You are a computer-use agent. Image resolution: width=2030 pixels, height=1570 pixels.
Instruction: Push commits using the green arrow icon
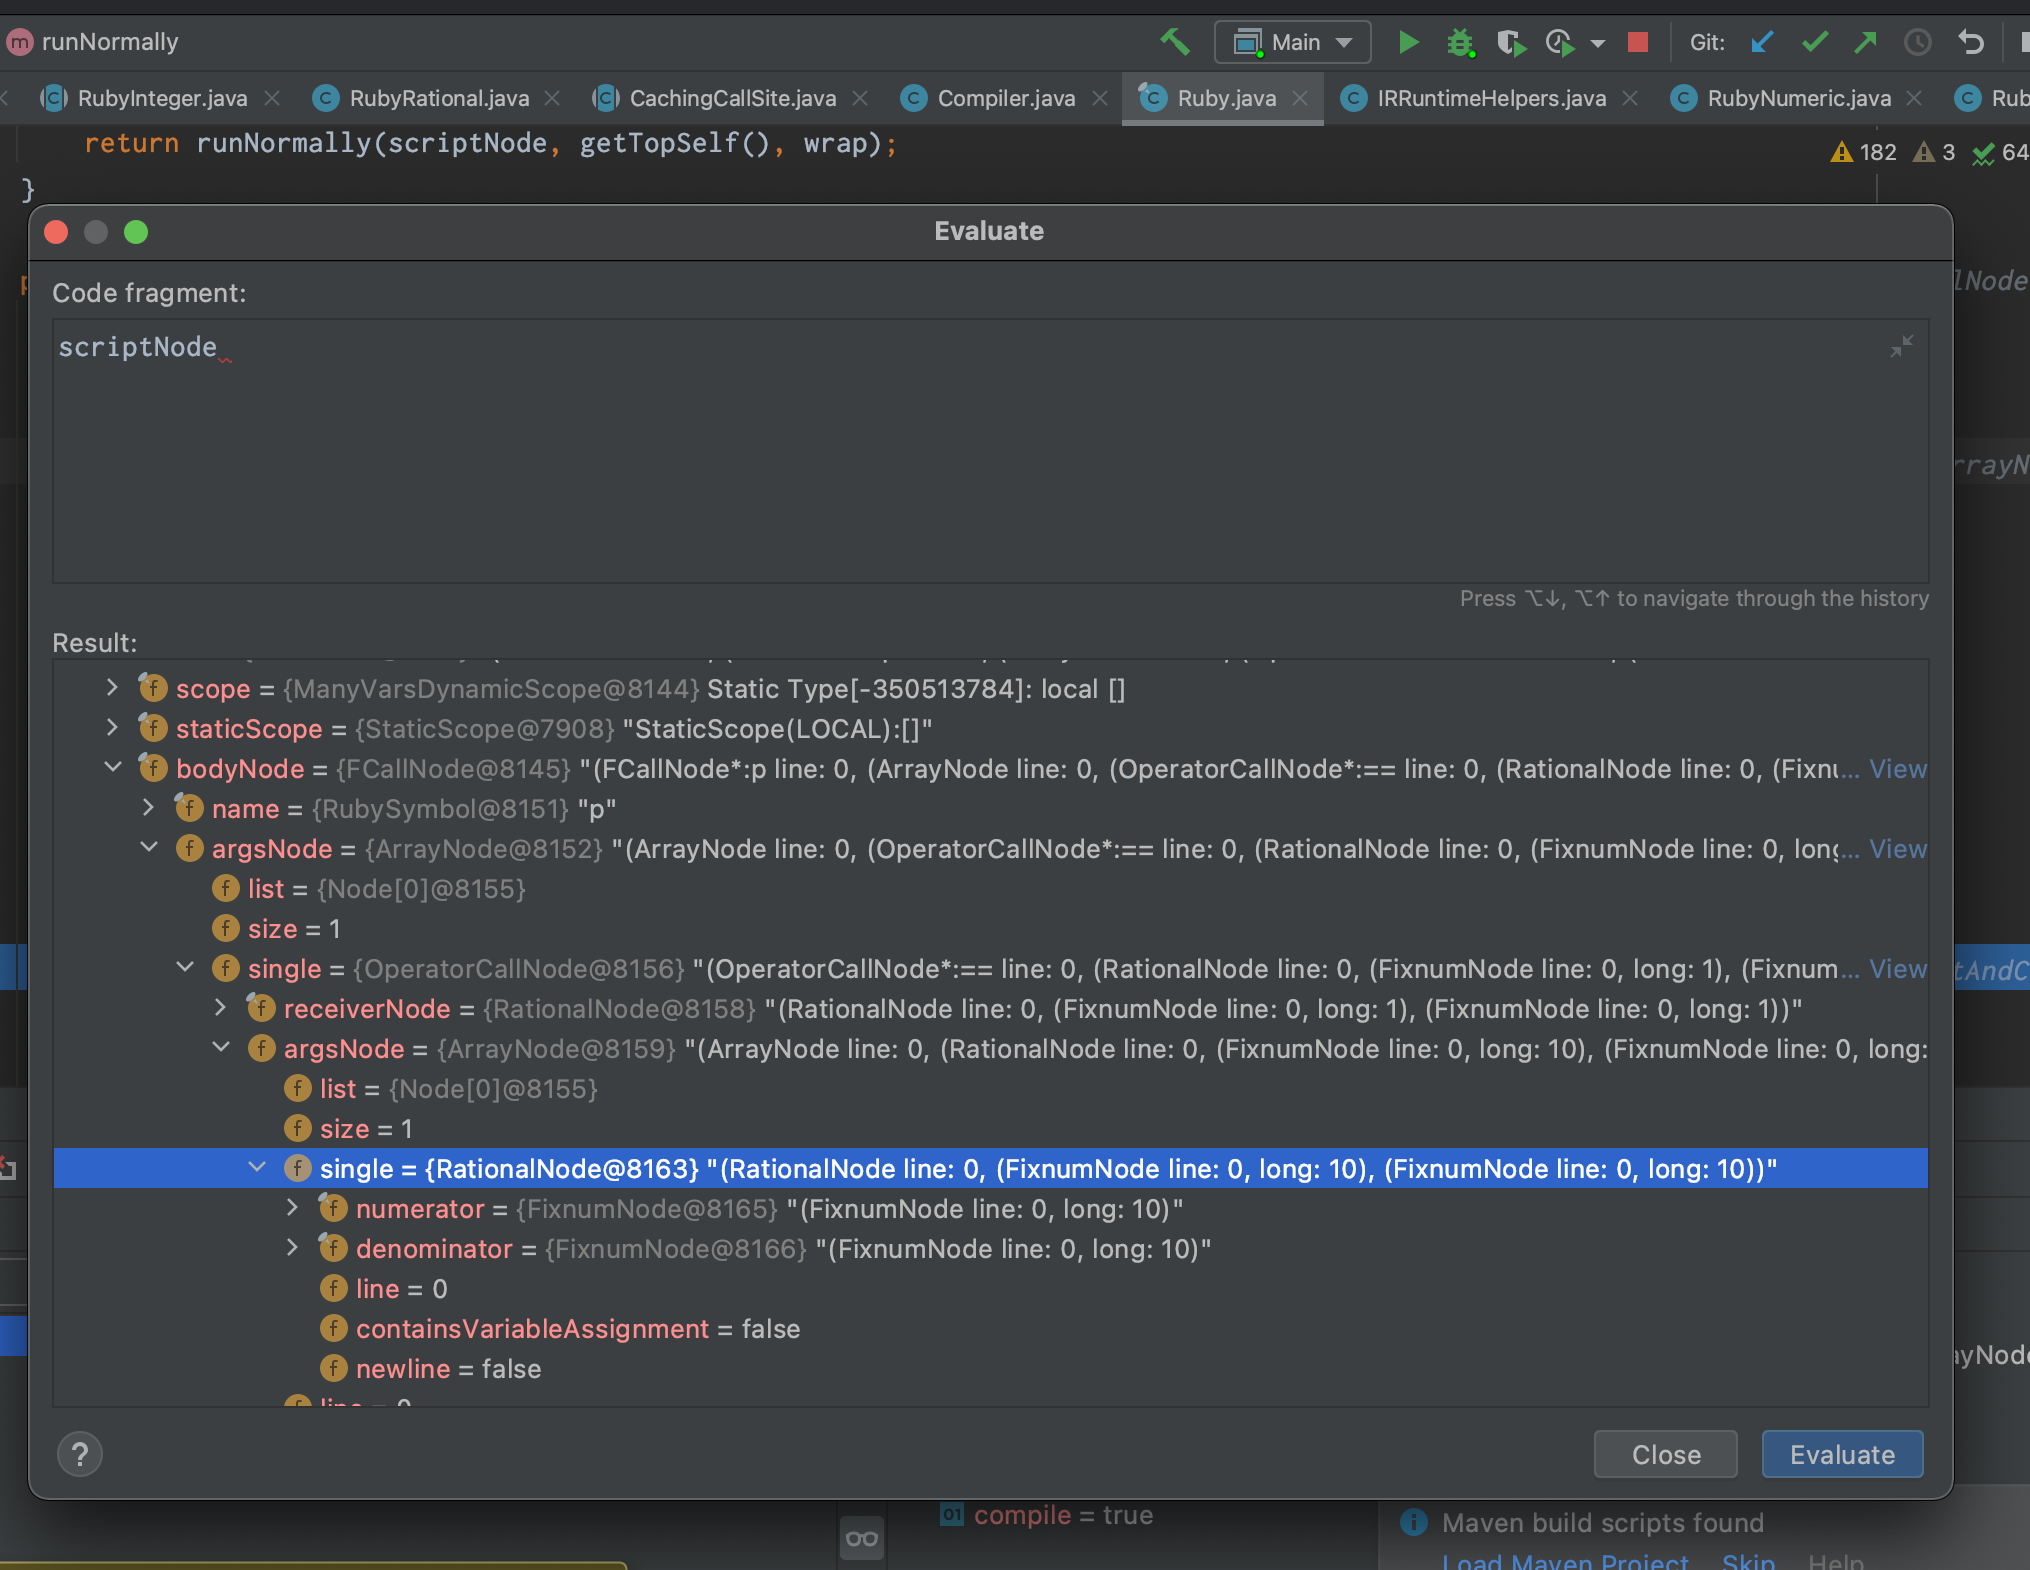[x=1866, y=42]
